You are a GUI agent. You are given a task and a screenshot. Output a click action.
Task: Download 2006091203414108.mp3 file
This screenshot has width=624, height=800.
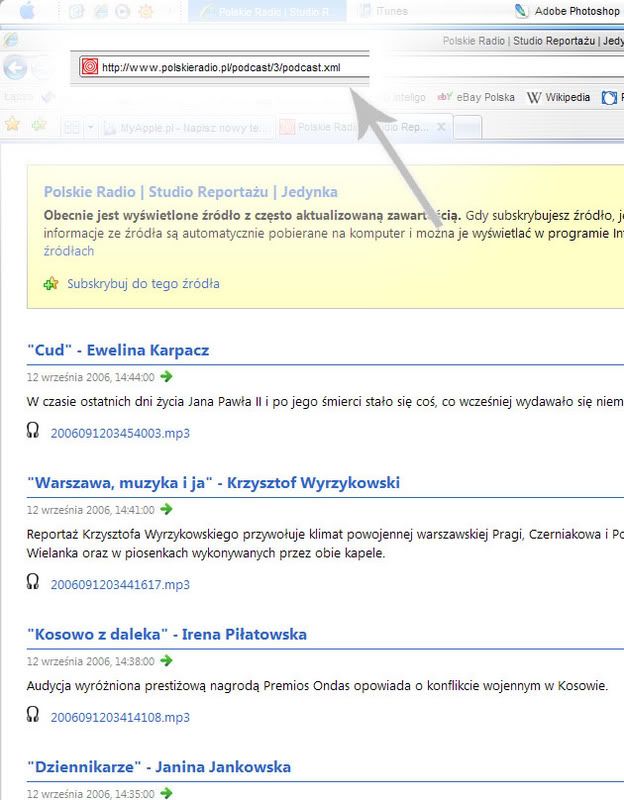click(x=120, y=717)
